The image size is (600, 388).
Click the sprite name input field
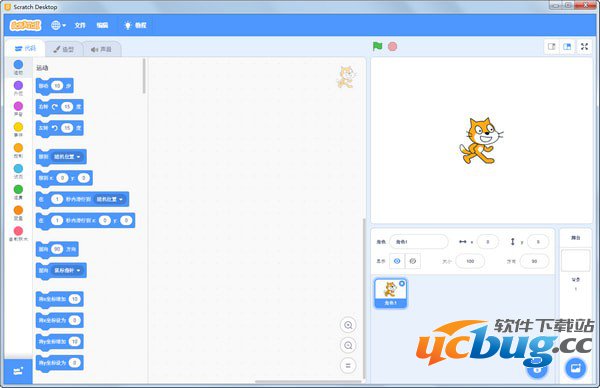pos(419,242)
